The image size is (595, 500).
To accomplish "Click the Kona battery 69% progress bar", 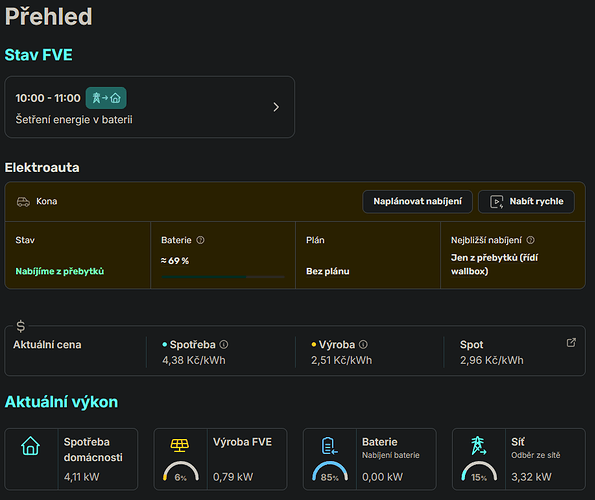I will click(223, 277).
